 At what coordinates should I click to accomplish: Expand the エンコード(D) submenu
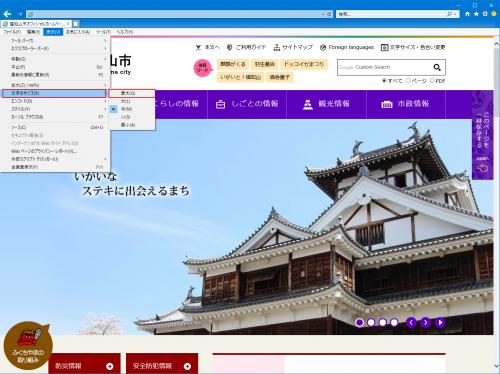(x=54, y=101)
